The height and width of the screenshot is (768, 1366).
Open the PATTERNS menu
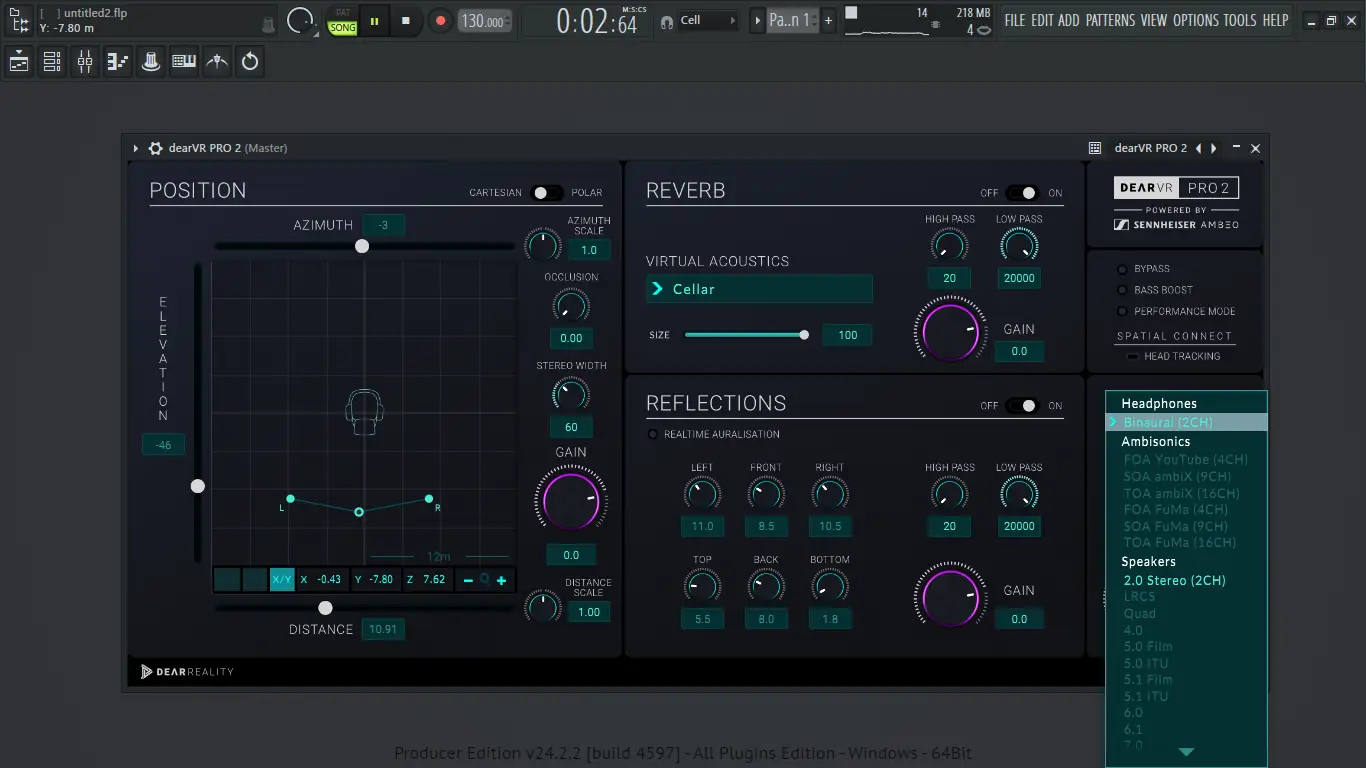coord(1110,20)
